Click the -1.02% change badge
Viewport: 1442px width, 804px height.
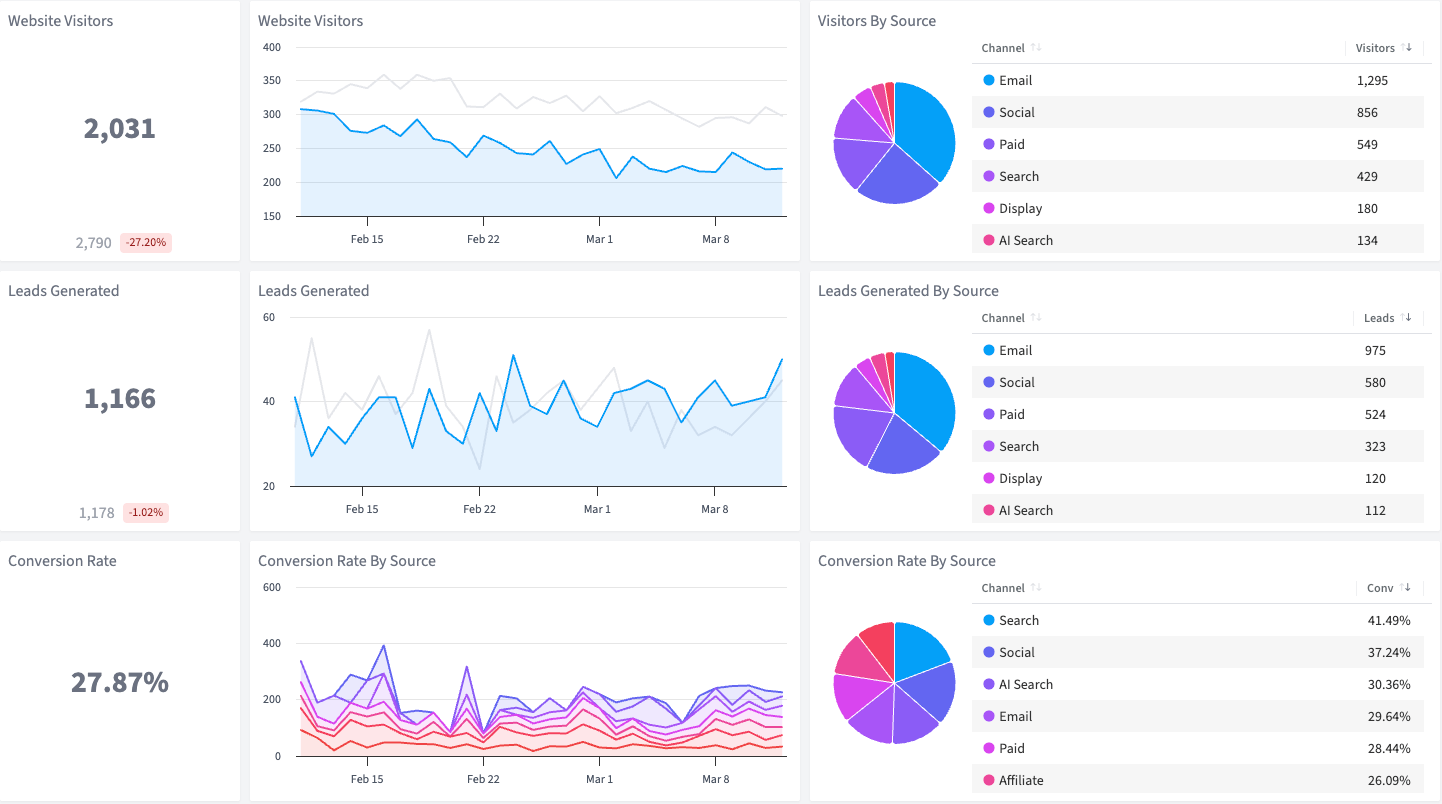tap(146, 512)
